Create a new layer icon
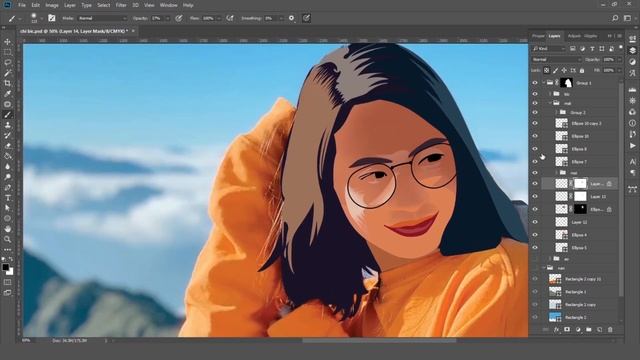 [599, 329]
